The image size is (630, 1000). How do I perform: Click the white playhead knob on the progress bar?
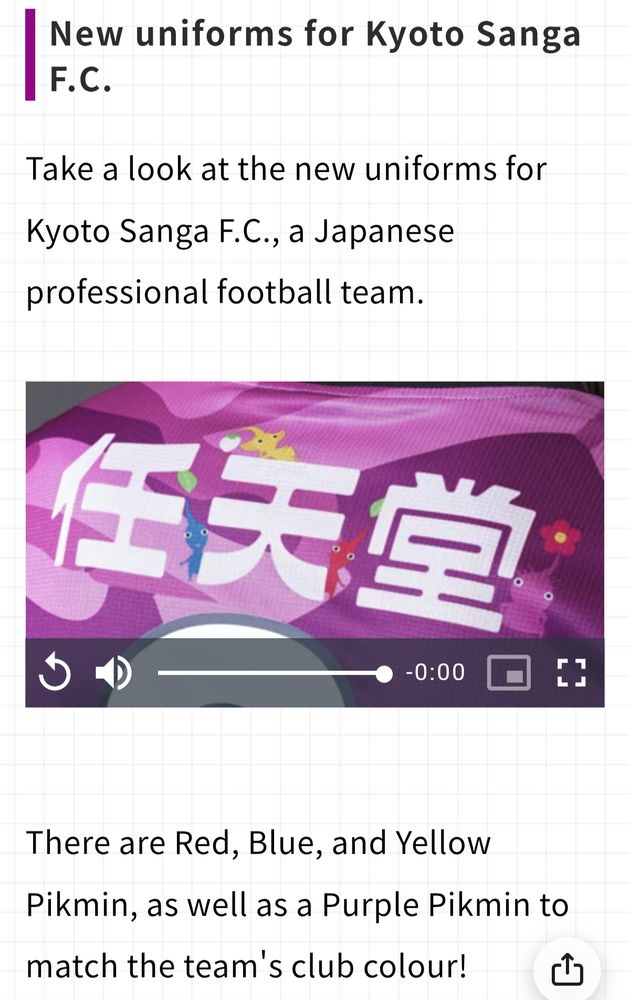(x=384, y=673)
